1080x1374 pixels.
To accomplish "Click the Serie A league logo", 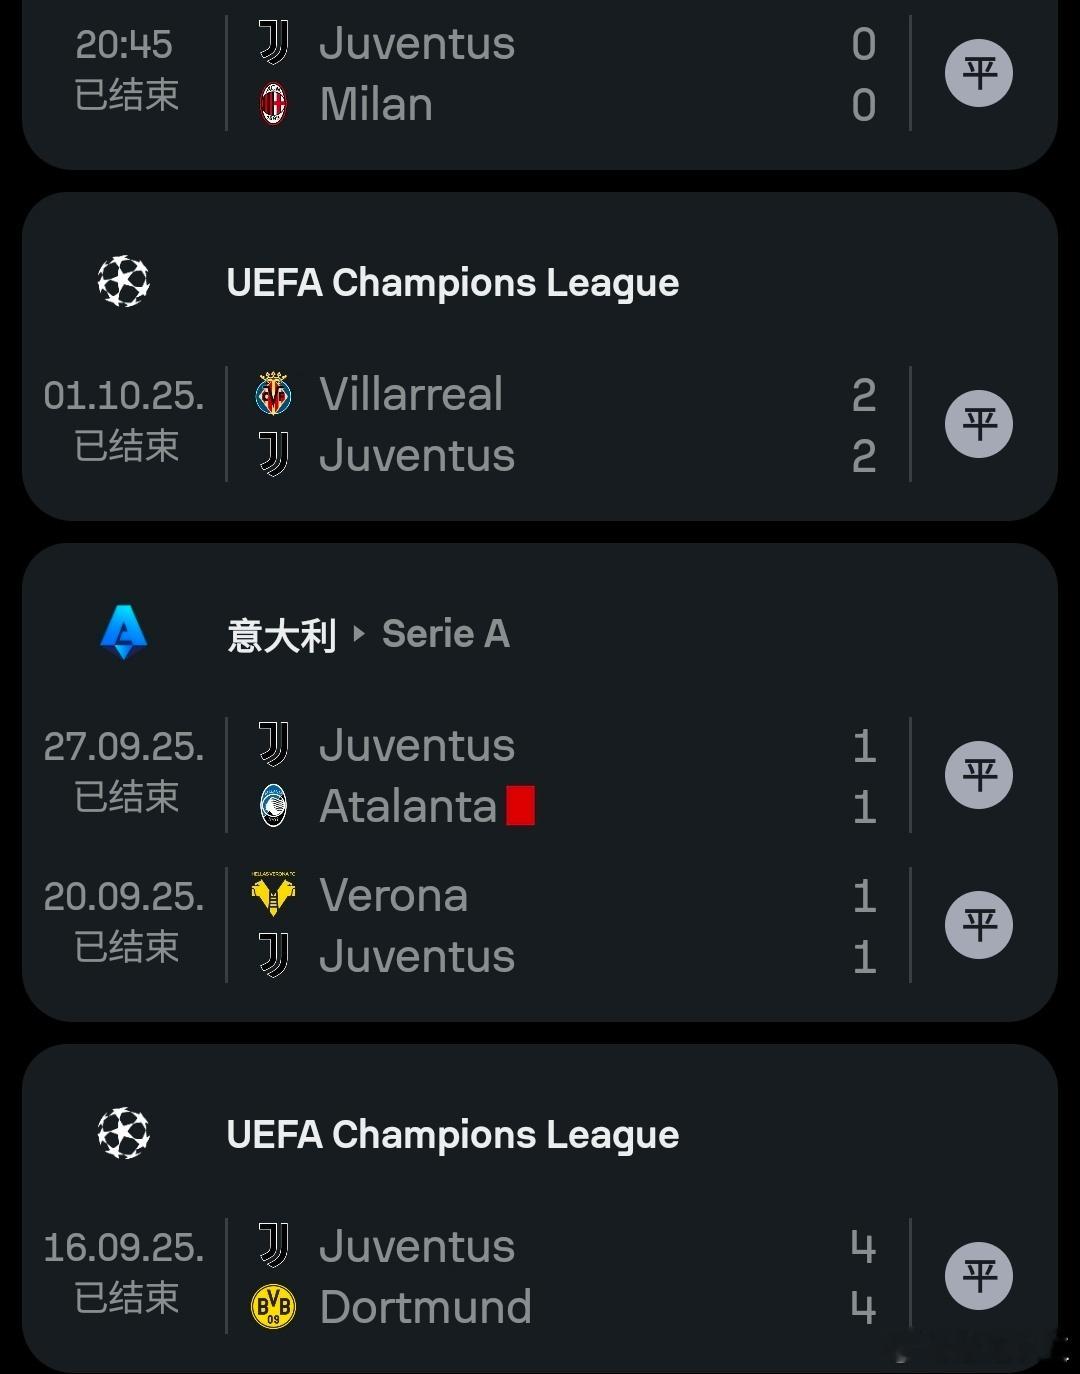I will tap(124, 632).
